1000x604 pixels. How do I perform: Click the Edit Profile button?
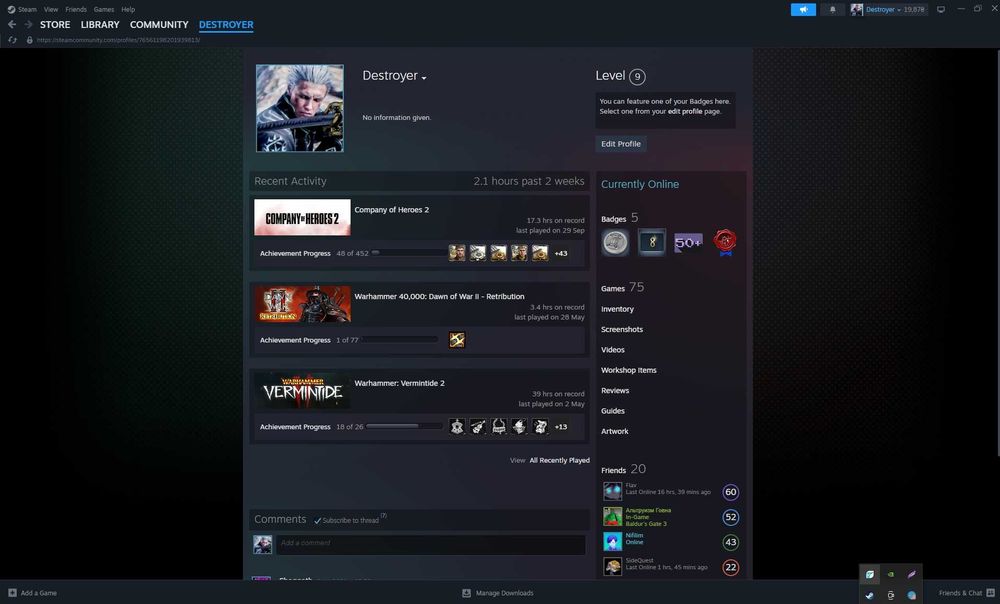(621, 144)
